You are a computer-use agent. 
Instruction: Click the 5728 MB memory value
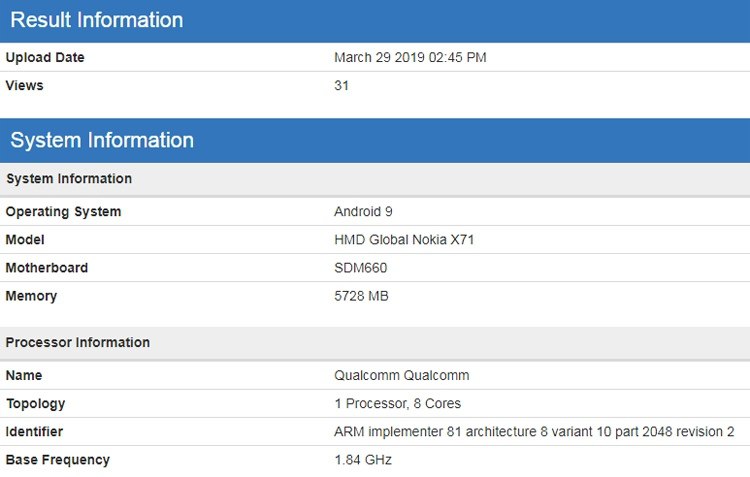(361, 296)
